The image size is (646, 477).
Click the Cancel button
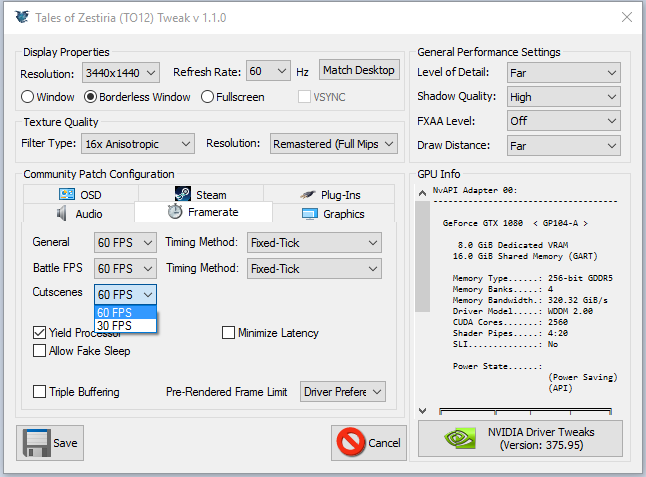click(369, 443)
